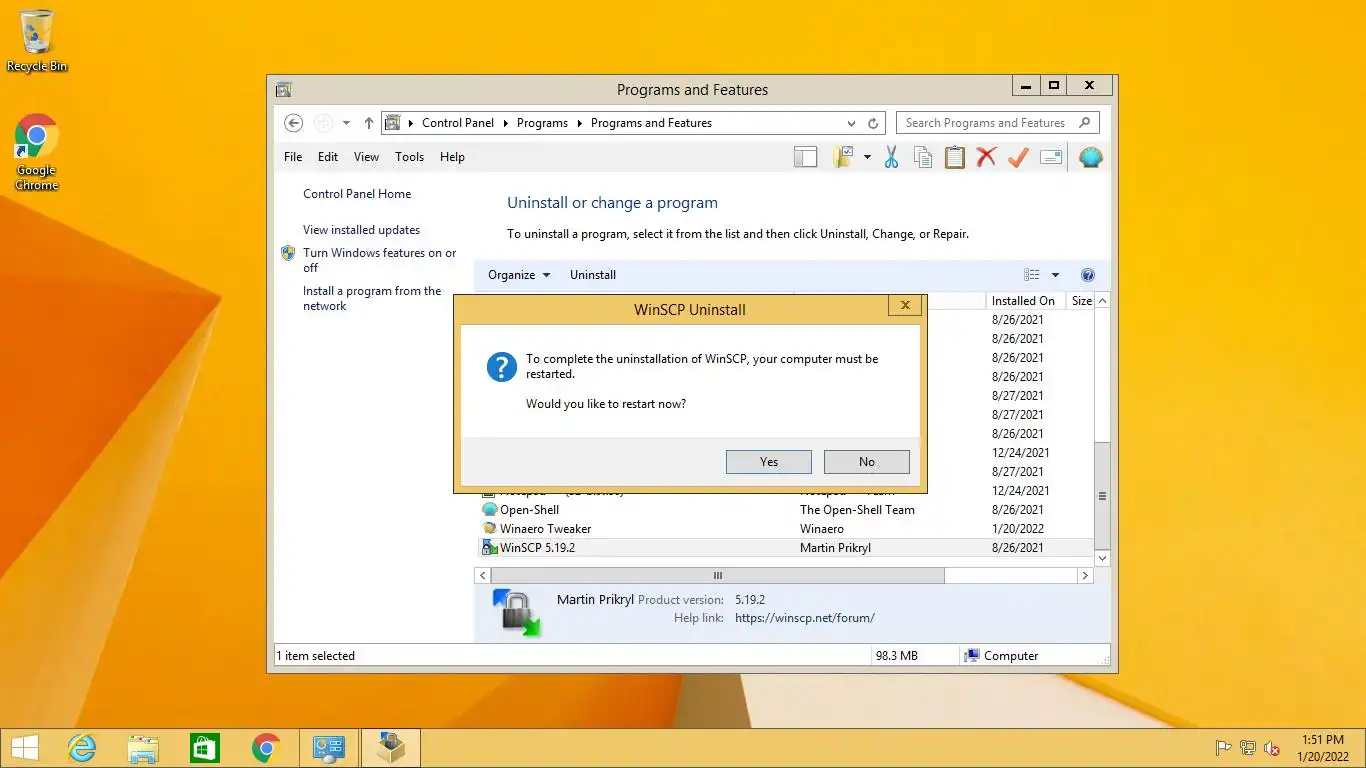The image size is (1366, 768).
Task: Click the Paste clipboard toolbar icon
Action: (x=955, y=157)
